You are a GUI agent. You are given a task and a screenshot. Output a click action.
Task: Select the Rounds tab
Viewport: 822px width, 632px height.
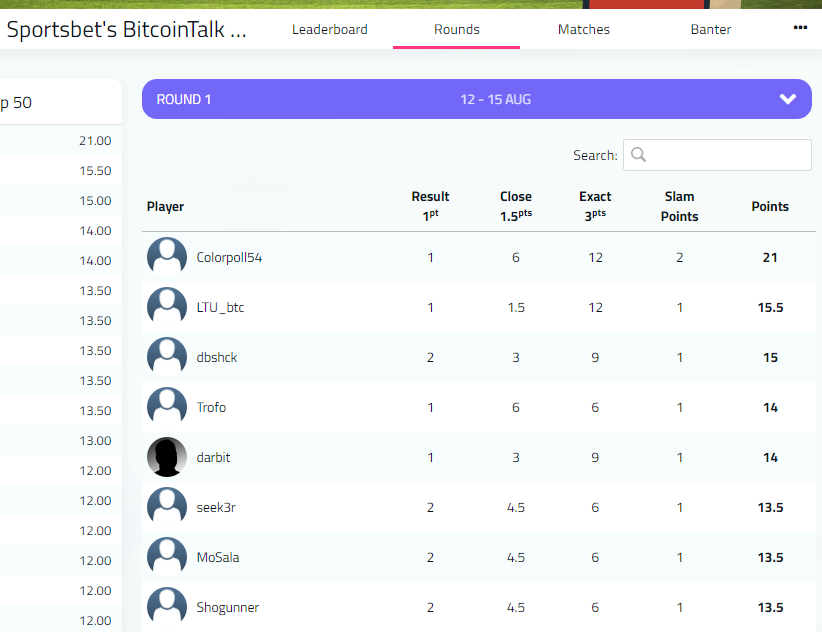(x=457, y=29)
